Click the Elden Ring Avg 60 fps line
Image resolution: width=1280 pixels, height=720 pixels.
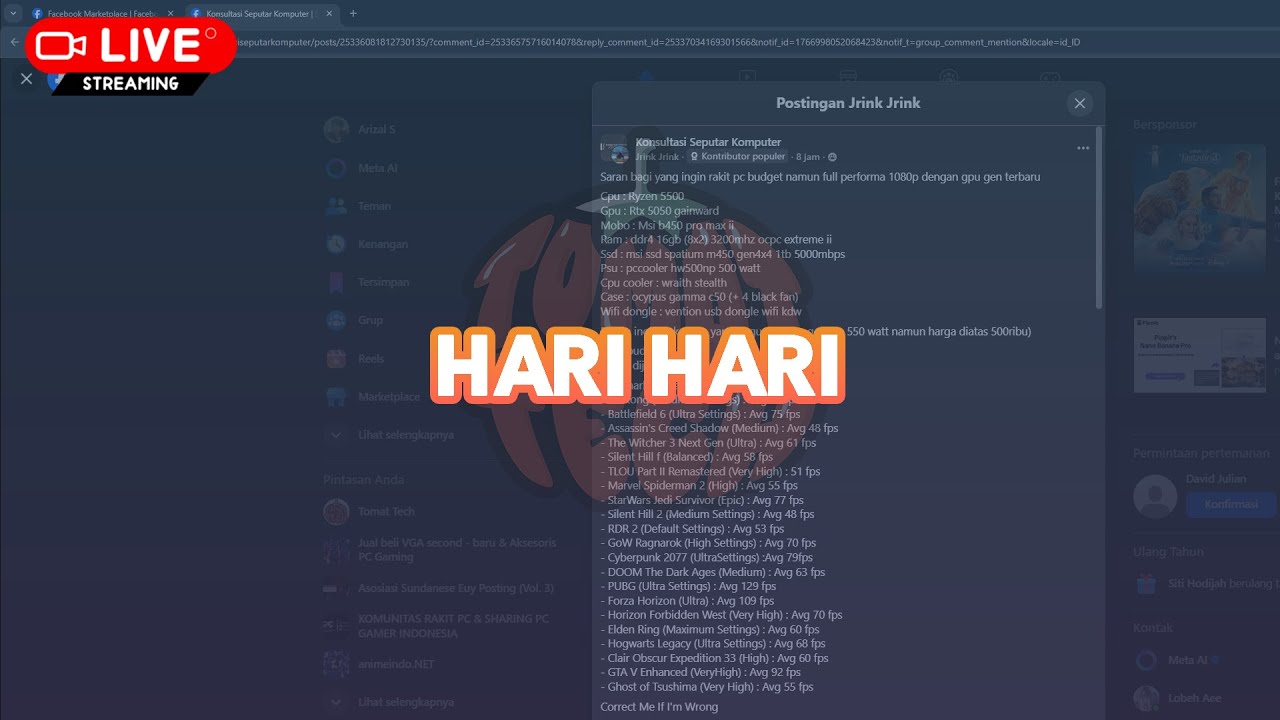click(710, 629)
